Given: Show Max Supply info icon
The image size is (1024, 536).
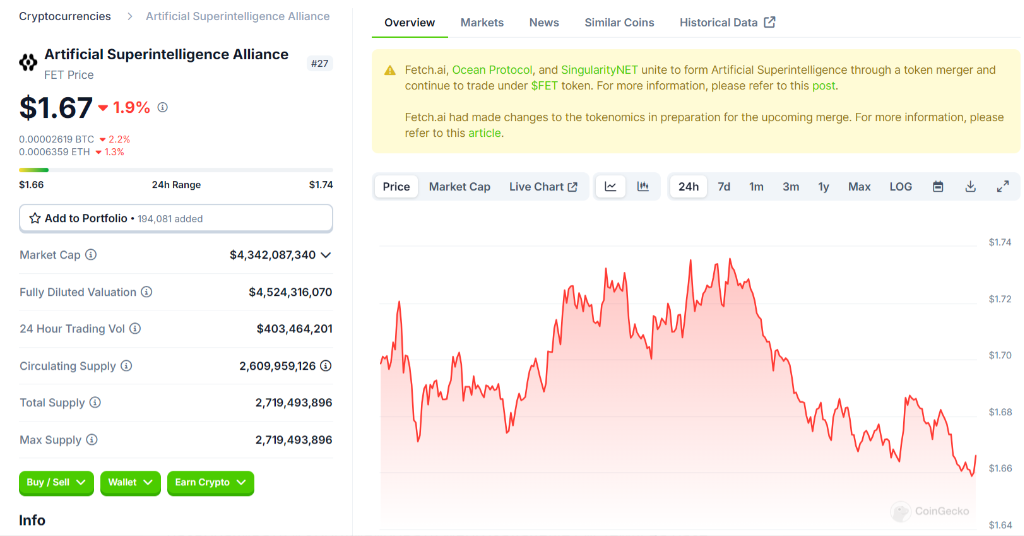Looking at the screenshot, I should [92, 439].
